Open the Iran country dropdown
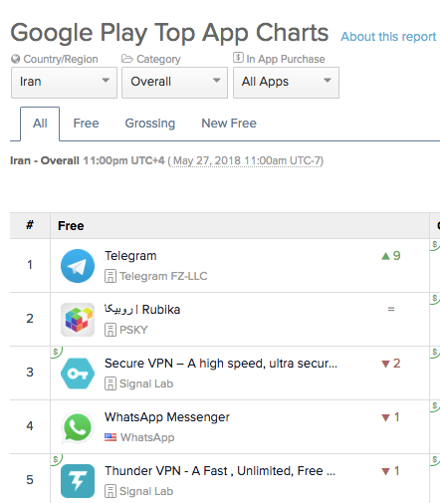The height and width of the screenshot is (503, 440). pos(64,83)
